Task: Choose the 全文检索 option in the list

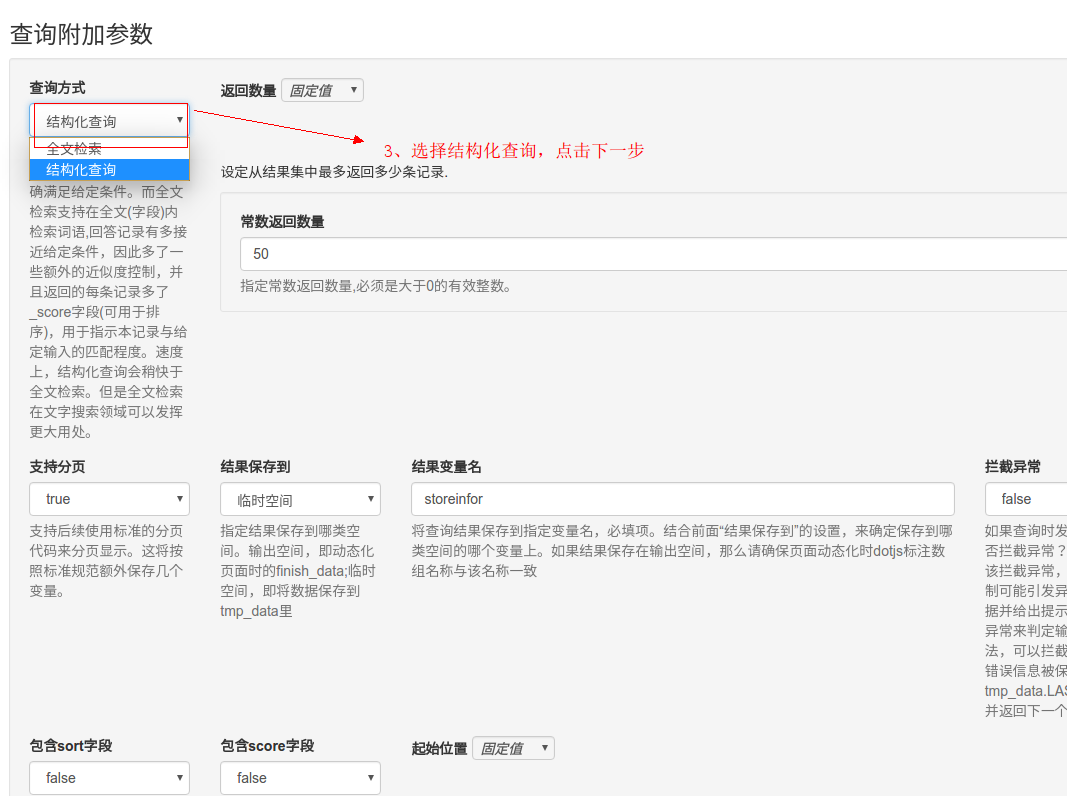Action: point(110,148)
